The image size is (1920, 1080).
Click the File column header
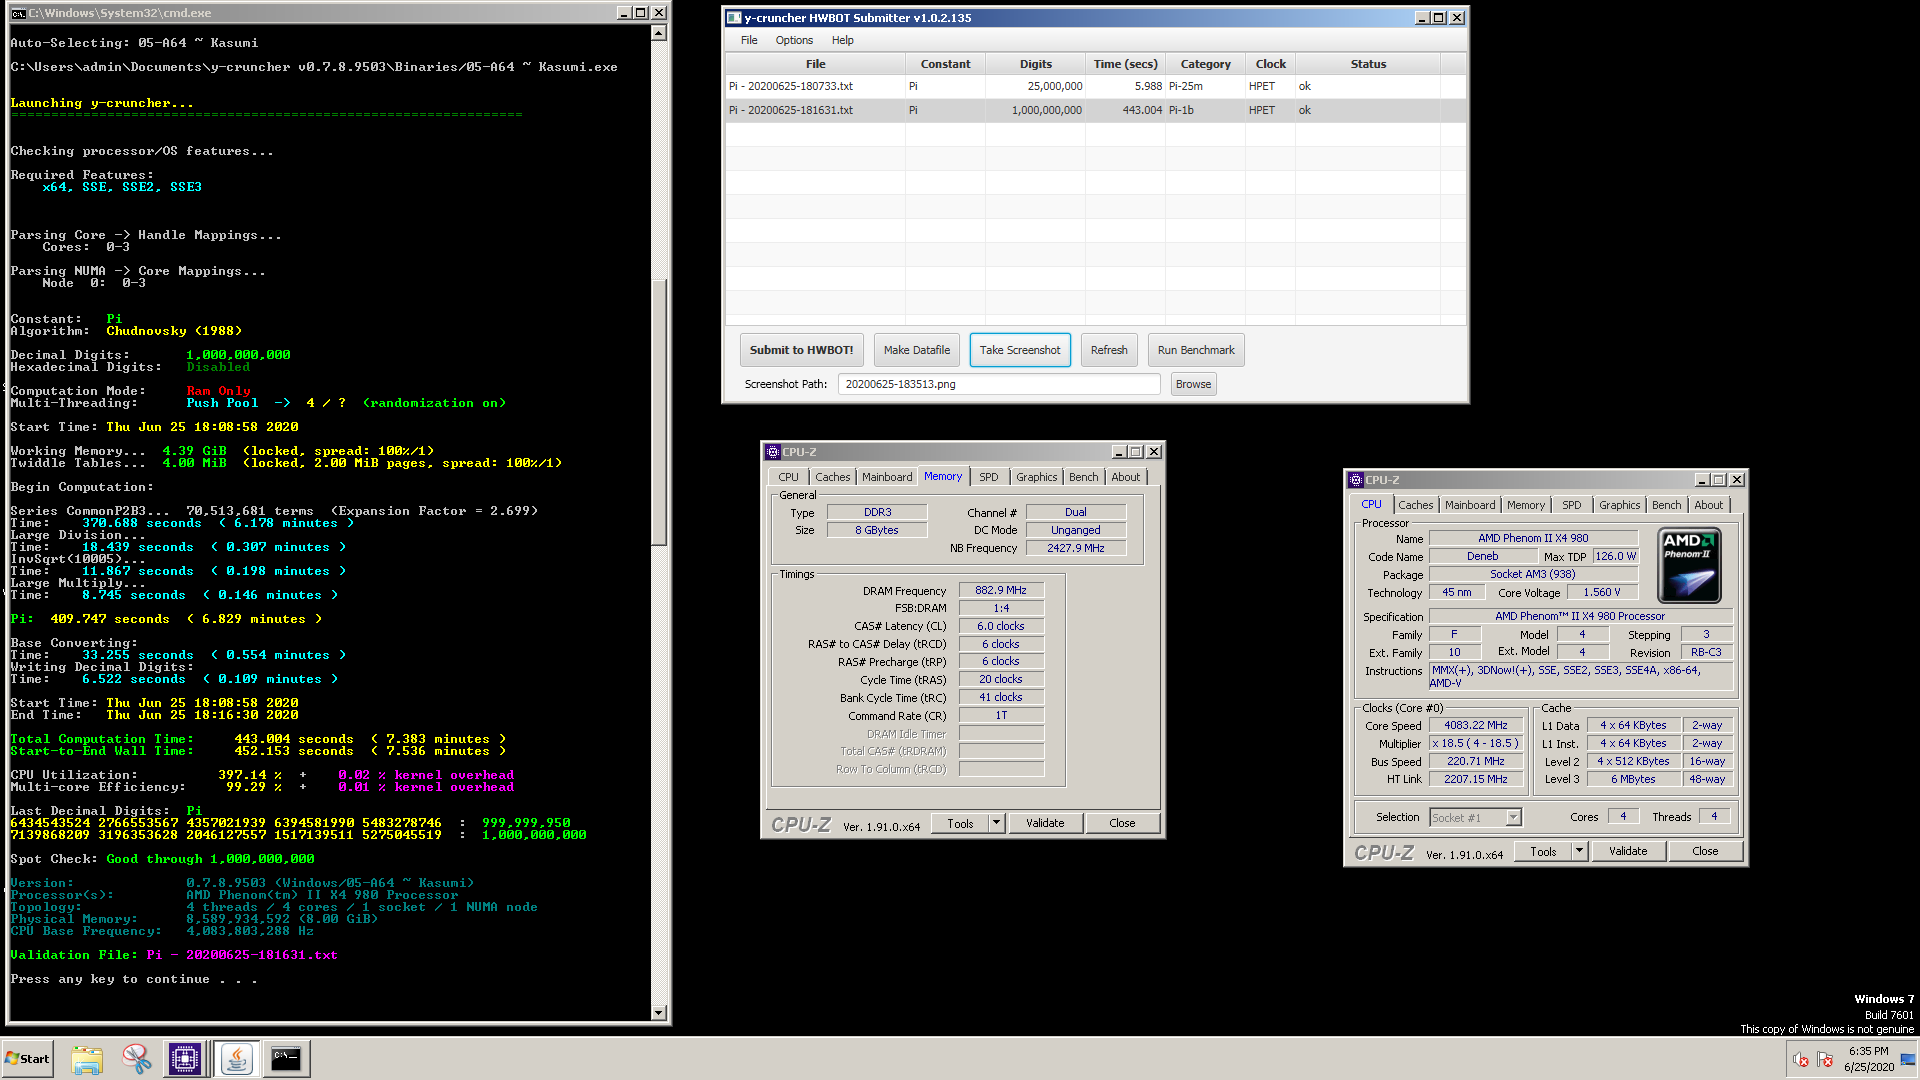(x=816, y=64)
